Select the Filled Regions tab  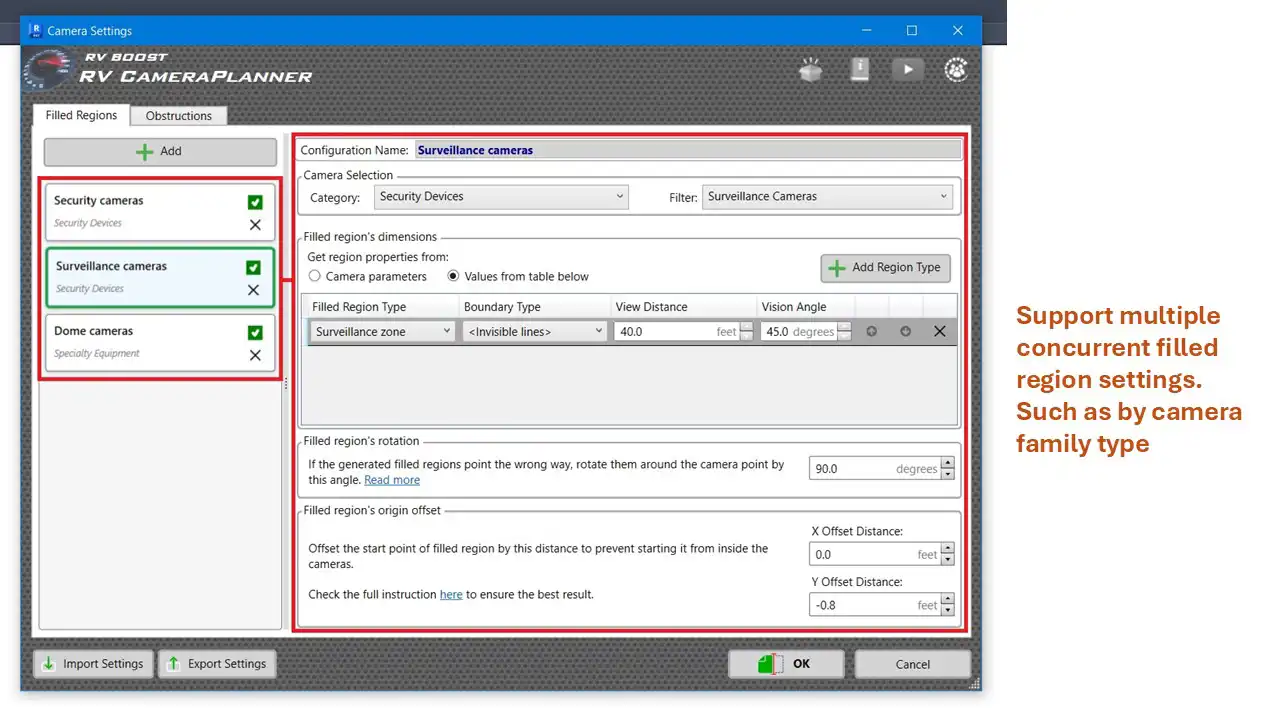point(81,115)
